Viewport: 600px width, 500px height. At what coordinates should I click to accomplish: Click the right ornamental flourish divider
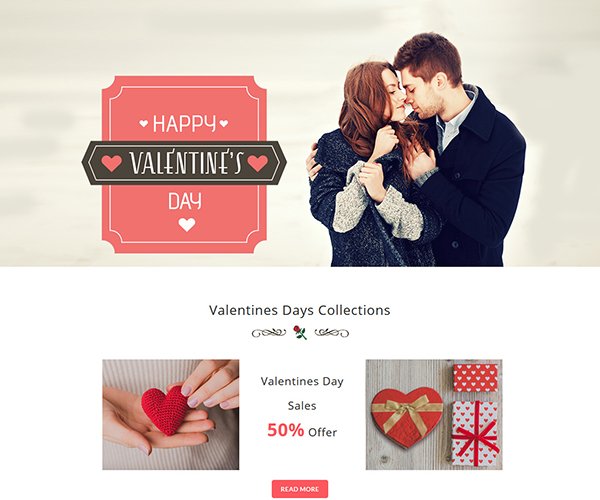331,332
